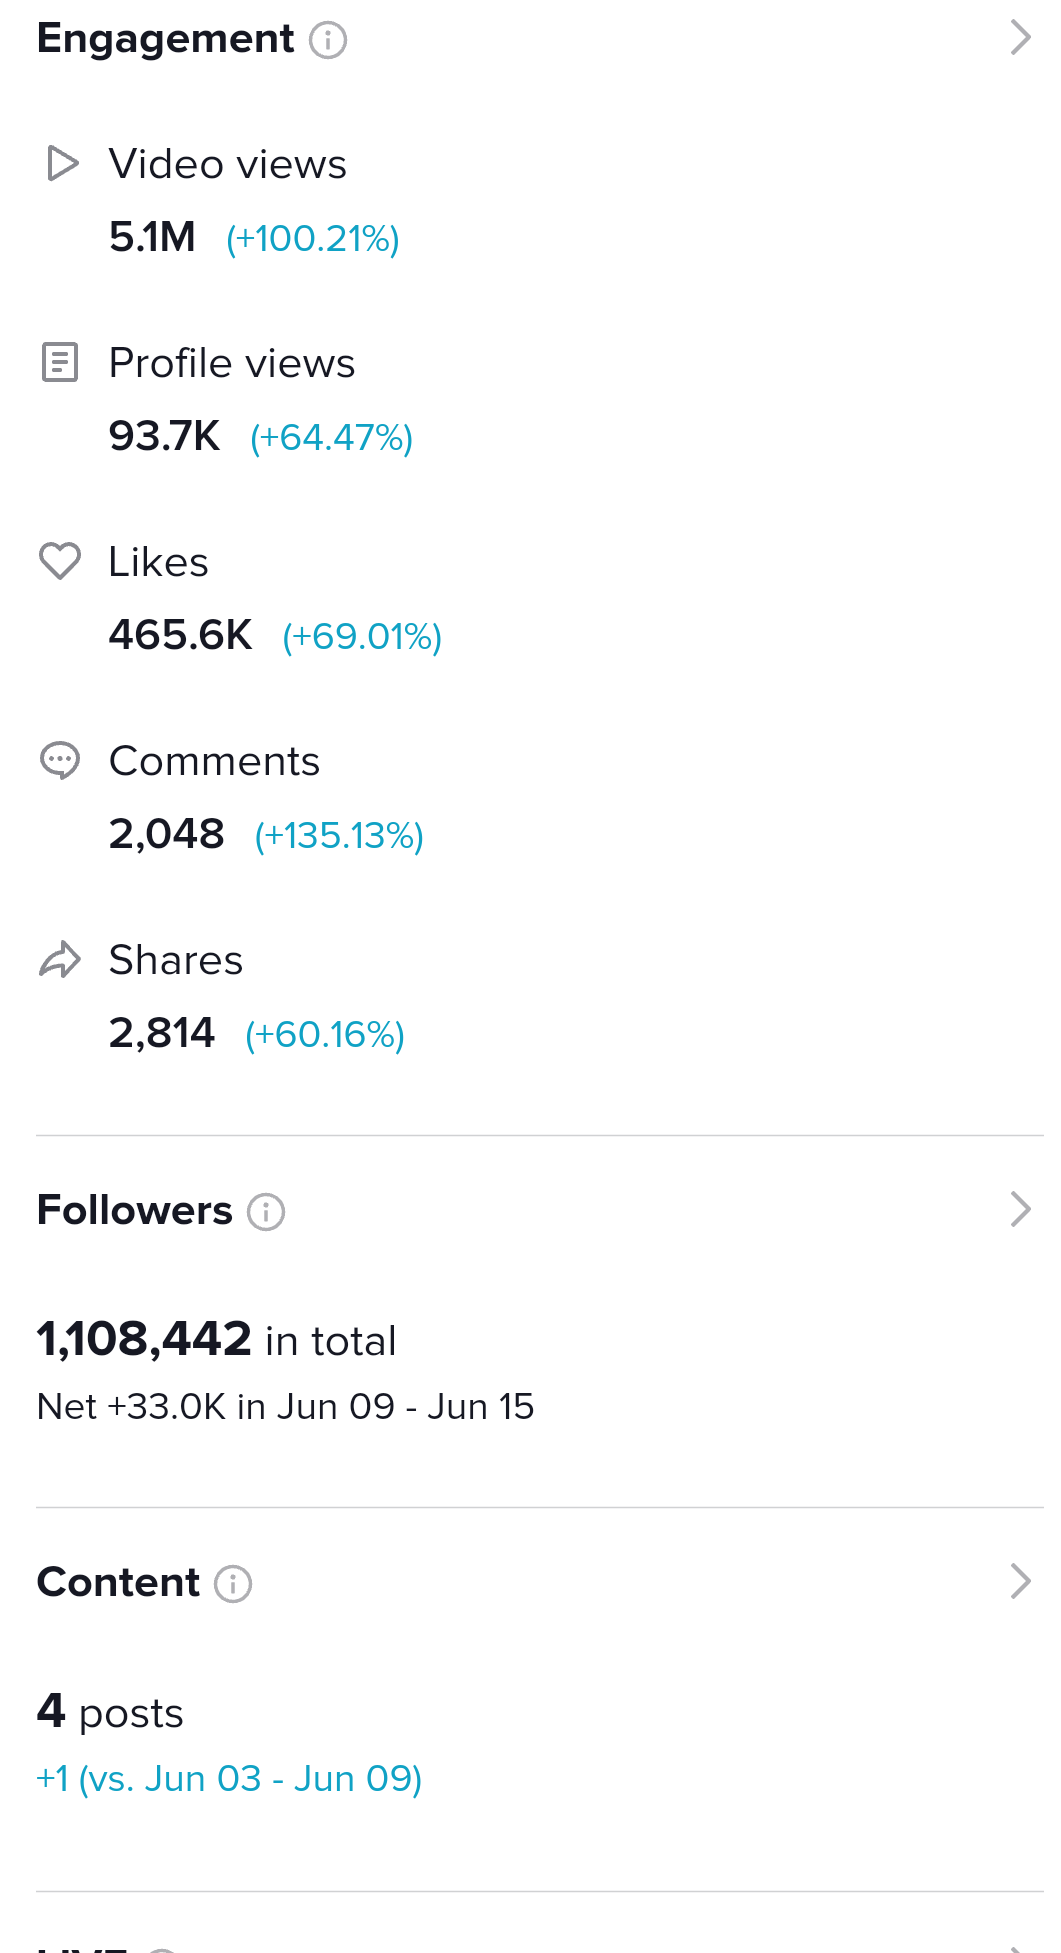Open the Followers info icon
This screenshot has height=1953, width=1061.
pyautogui.click(x=266, y=1212)
